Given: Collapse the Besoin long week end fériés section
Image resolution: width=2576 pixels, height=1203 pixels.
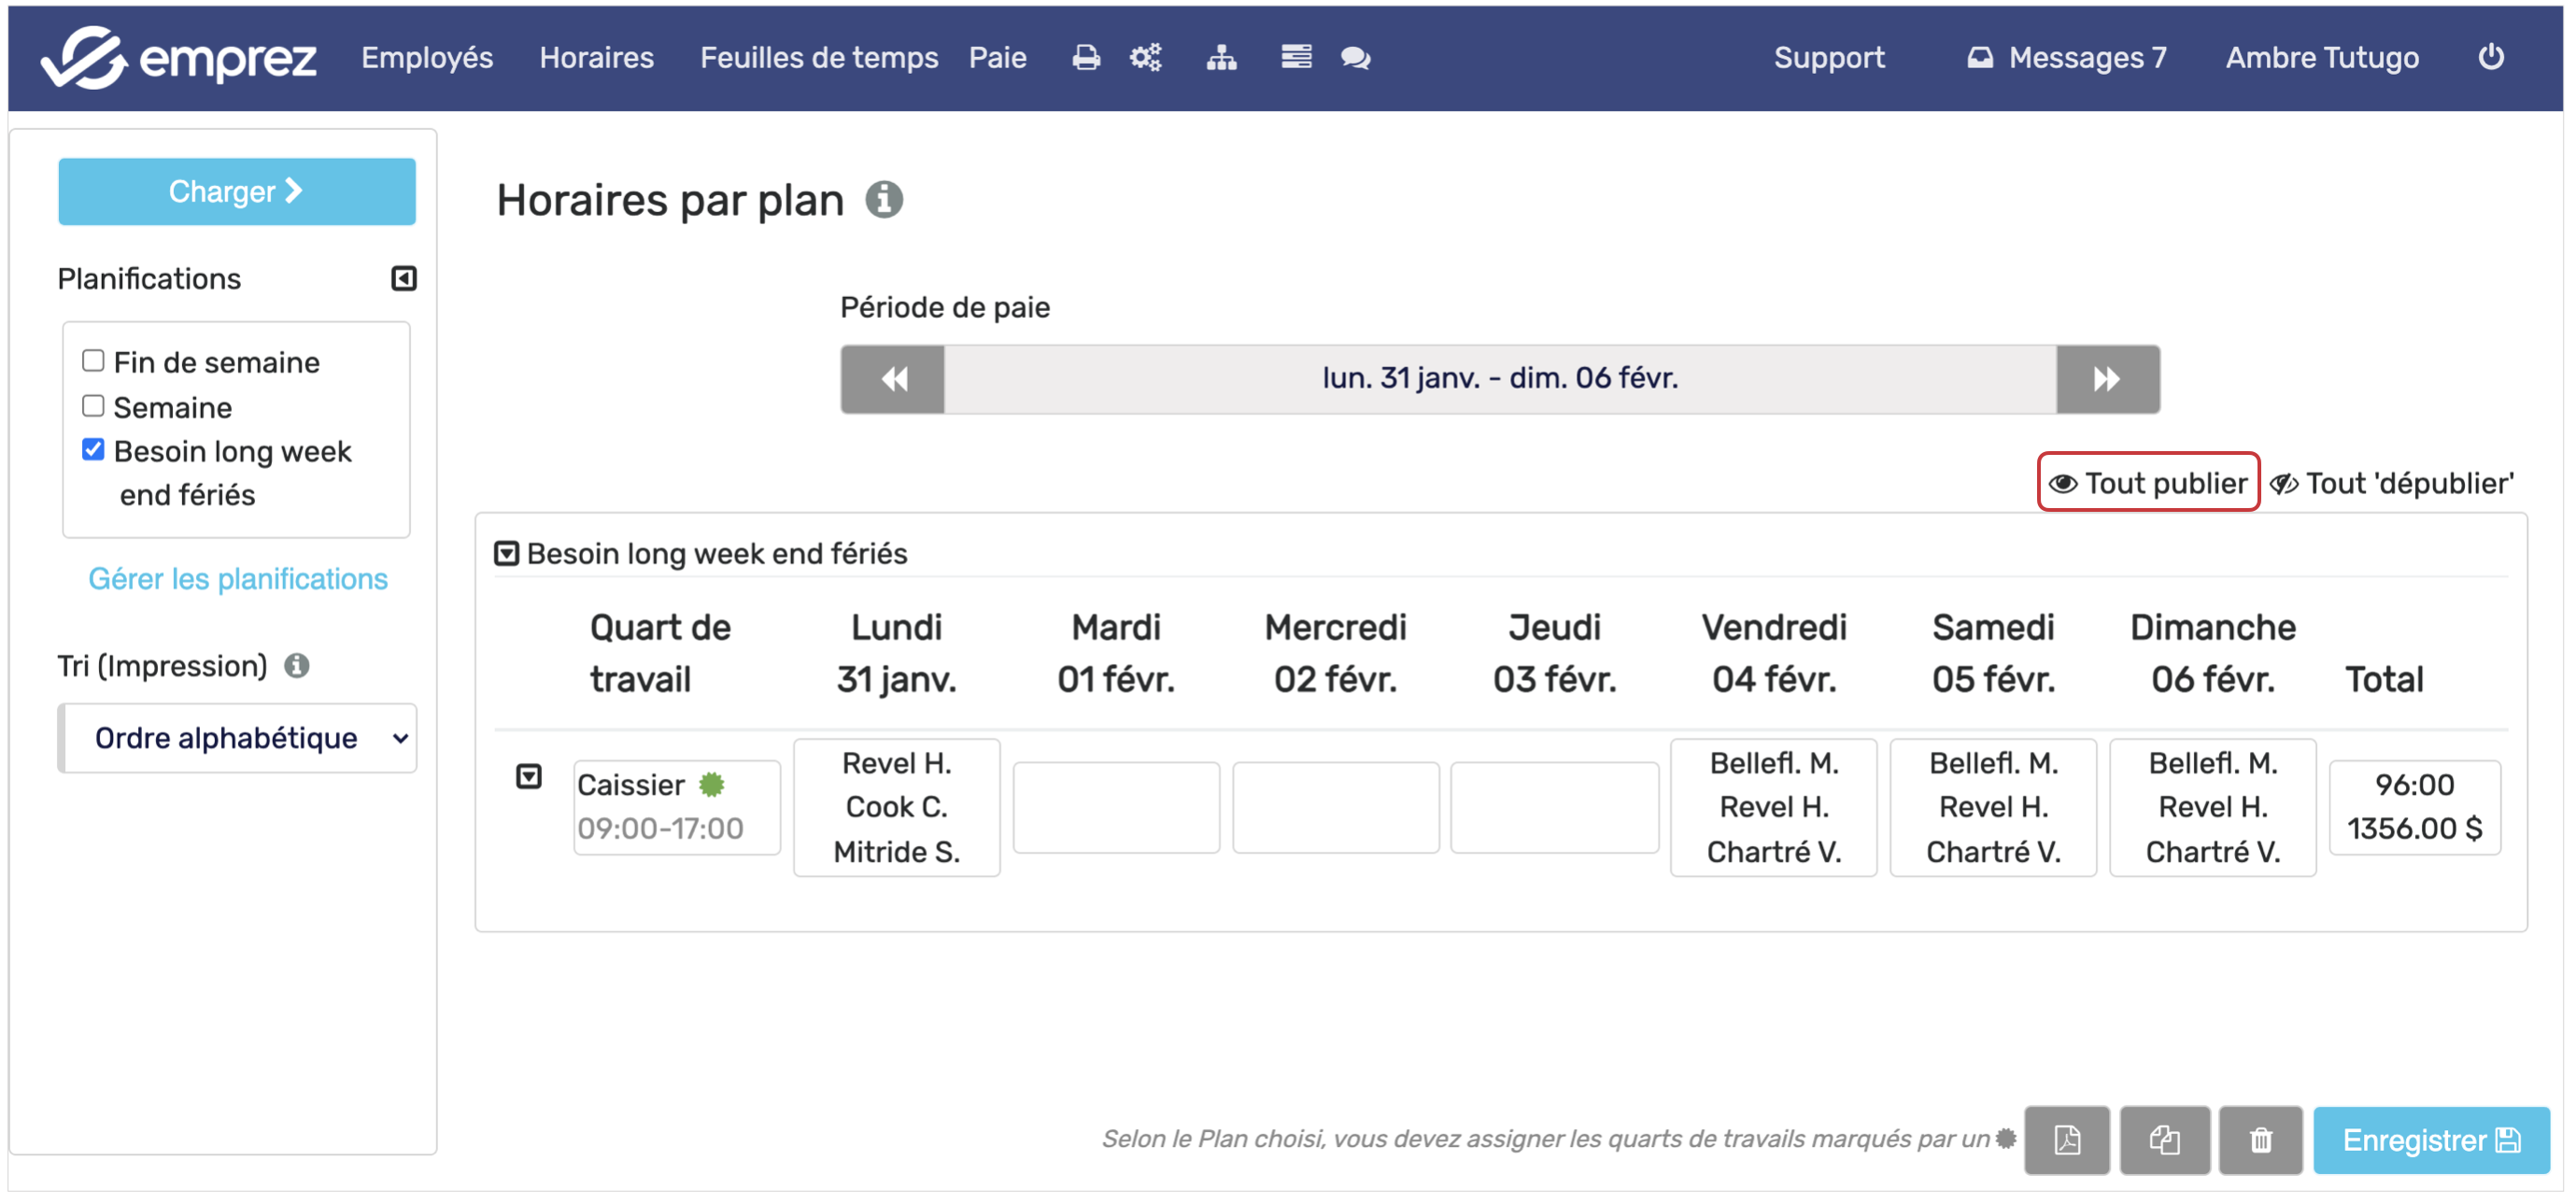Looking at the screenshot, I should coord(506,553).
